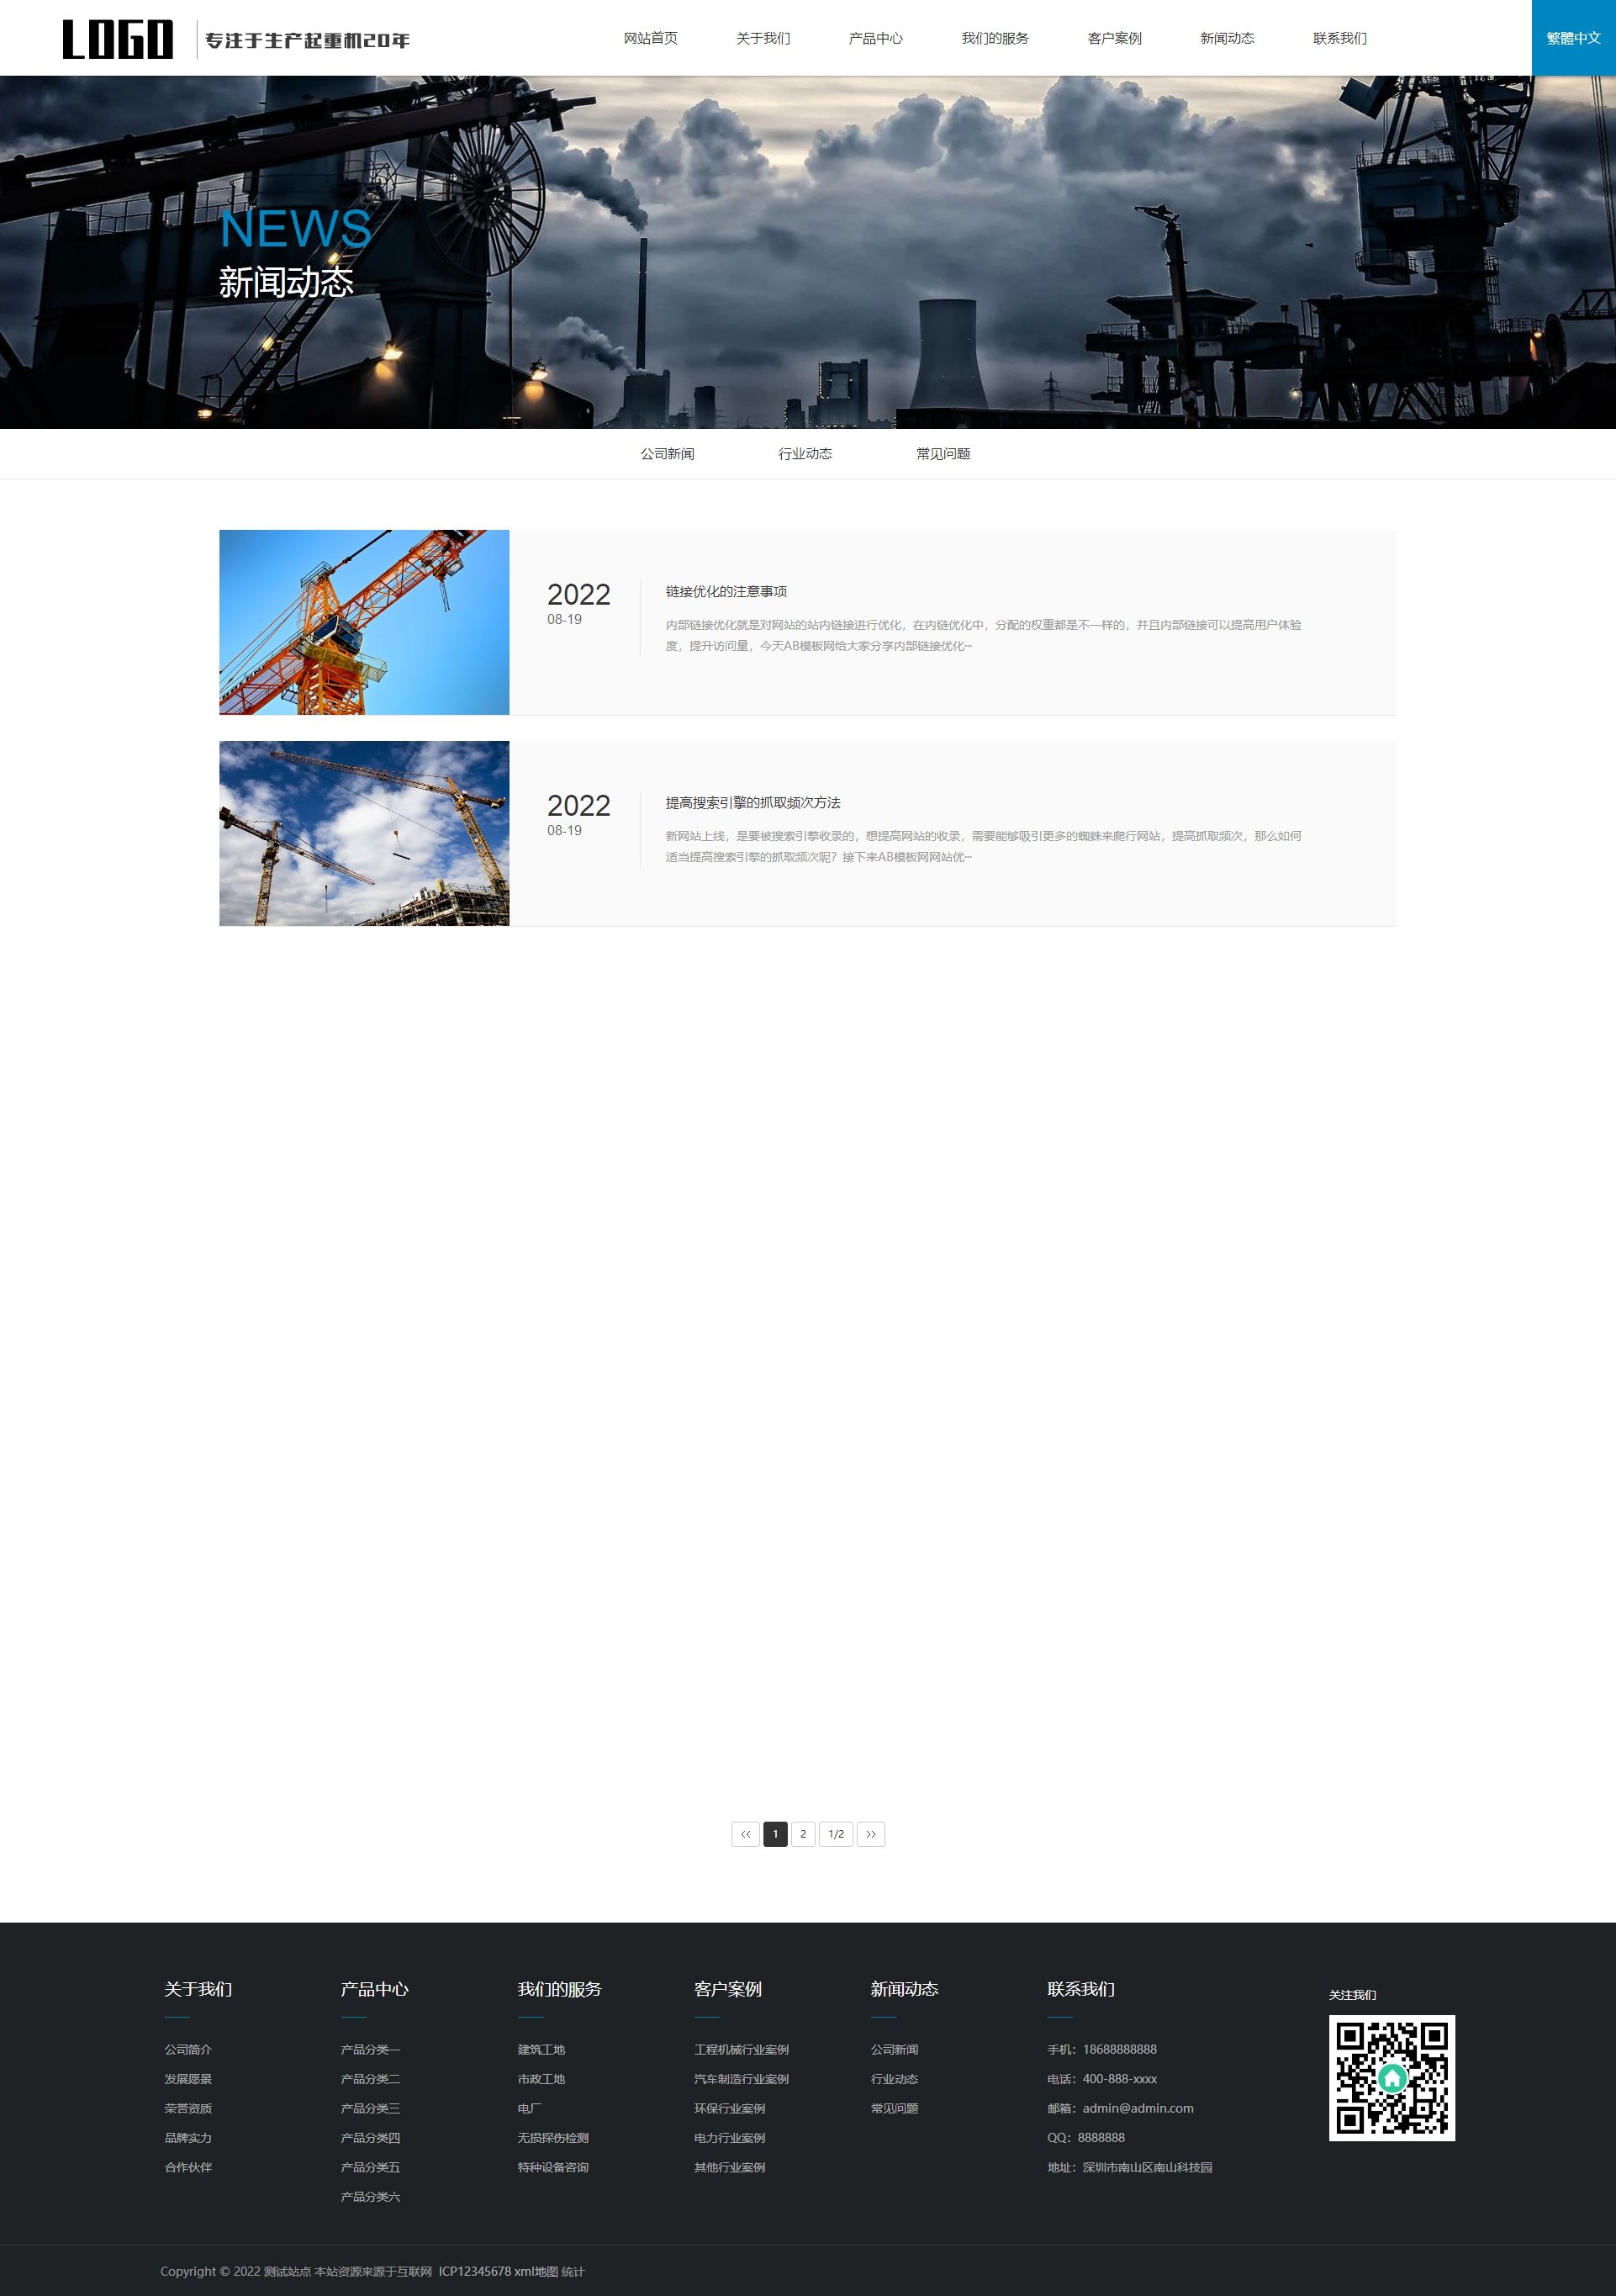
Task: Open footer link 电力行业案例
Action: click(729, 2138)
